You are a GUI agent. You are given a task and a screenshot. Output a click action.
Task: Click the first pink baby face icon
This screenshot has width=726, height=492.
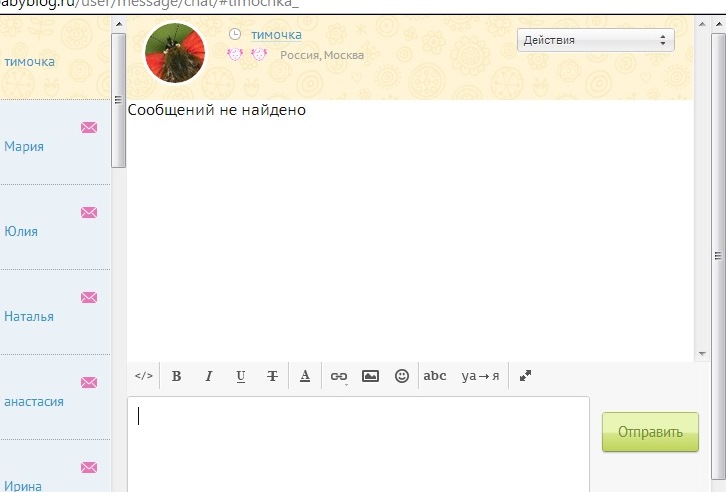tap(235, 55)
